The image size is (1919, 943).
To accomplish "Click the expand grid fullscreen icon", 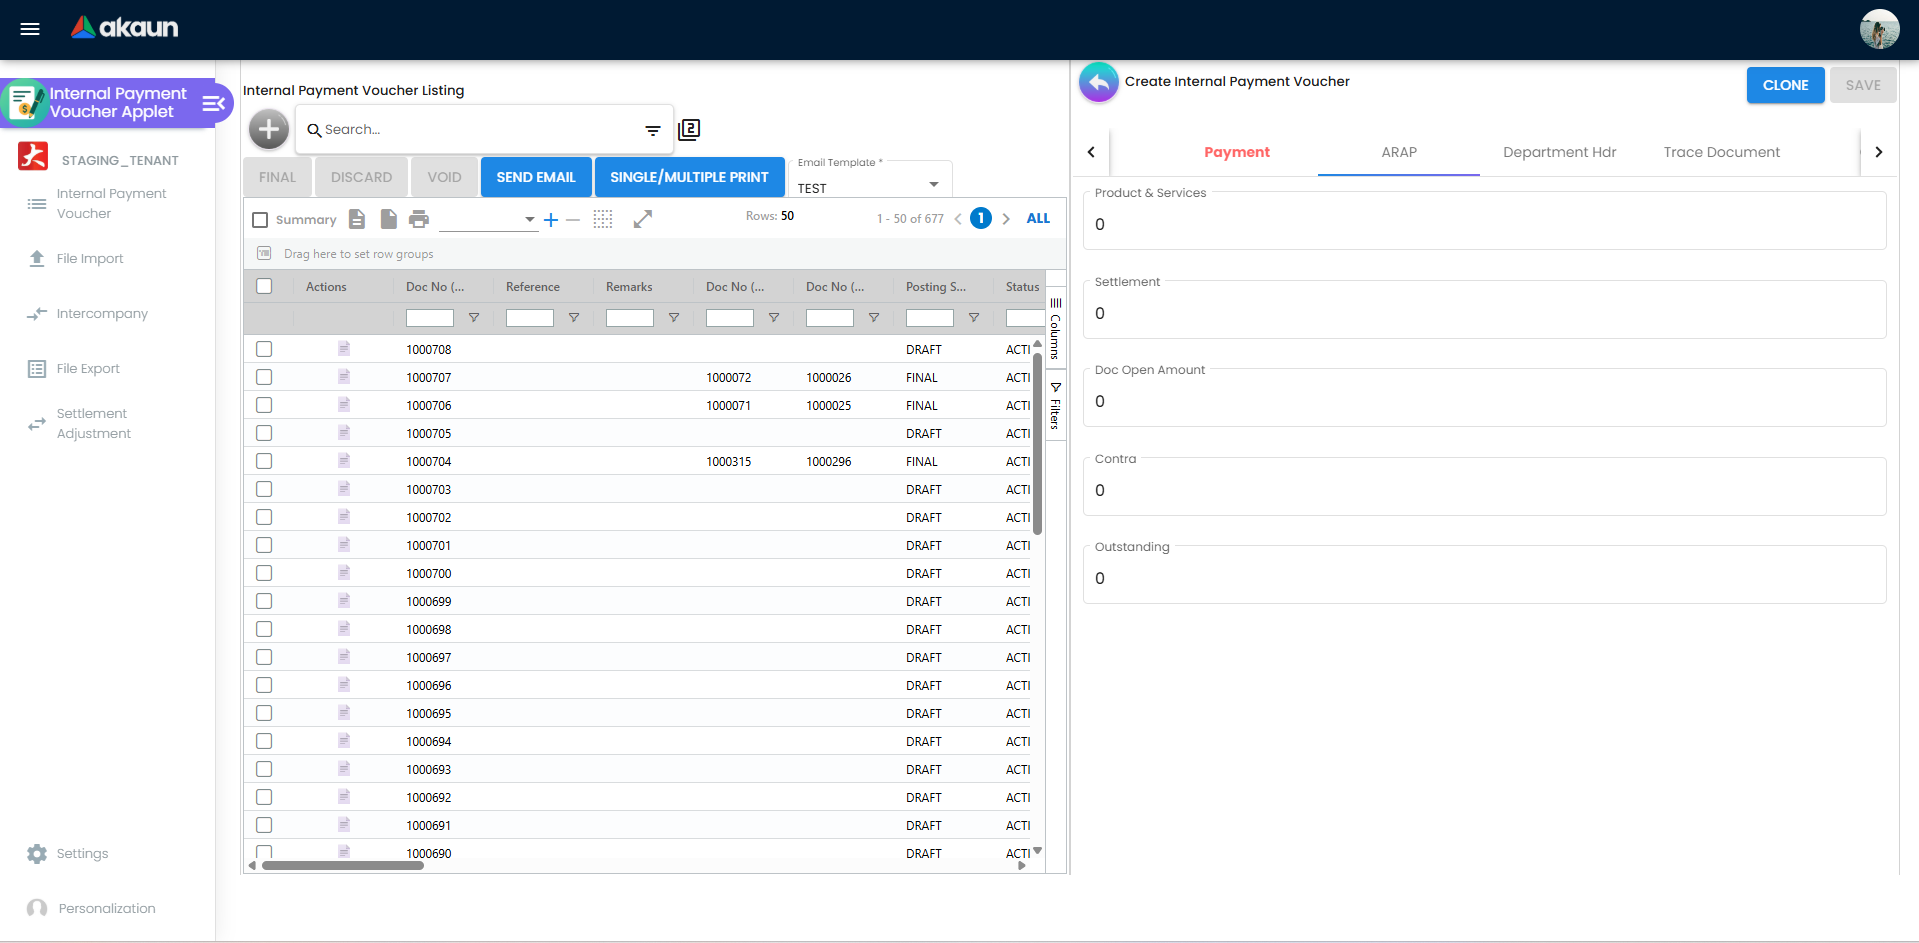I will pos(643,219).
